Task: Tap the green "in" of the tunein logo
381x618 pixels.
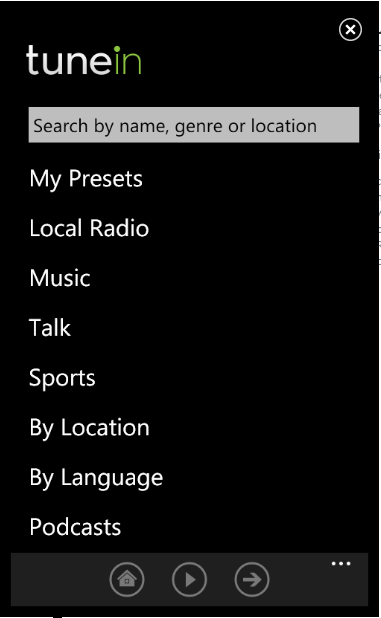Action: coord(127,60)
